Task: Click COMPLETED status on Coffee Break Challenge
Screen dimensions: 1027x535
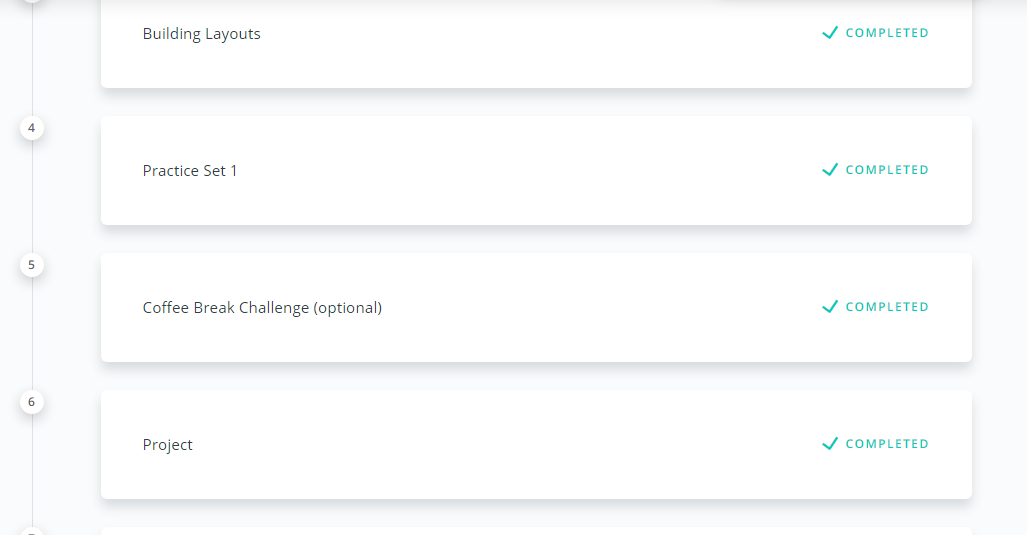Action: pyautogui.click(x=887, y=307)
